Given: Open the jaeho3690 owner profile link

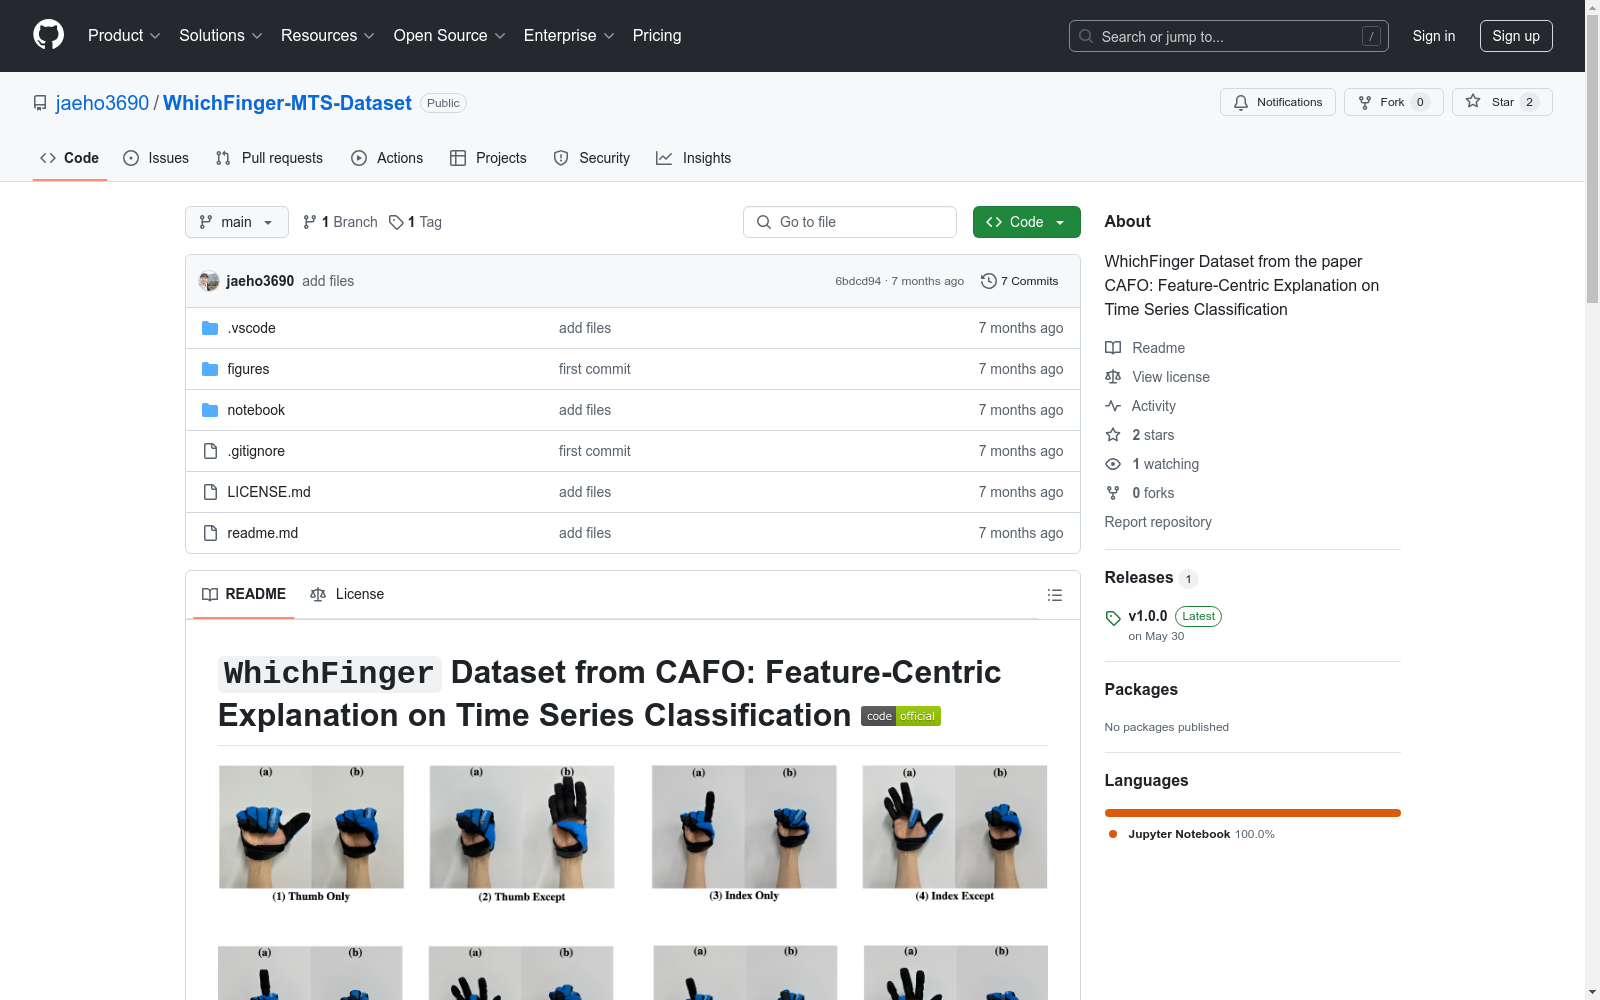Looking at the screenshot, I should click(x=102, y=103).
